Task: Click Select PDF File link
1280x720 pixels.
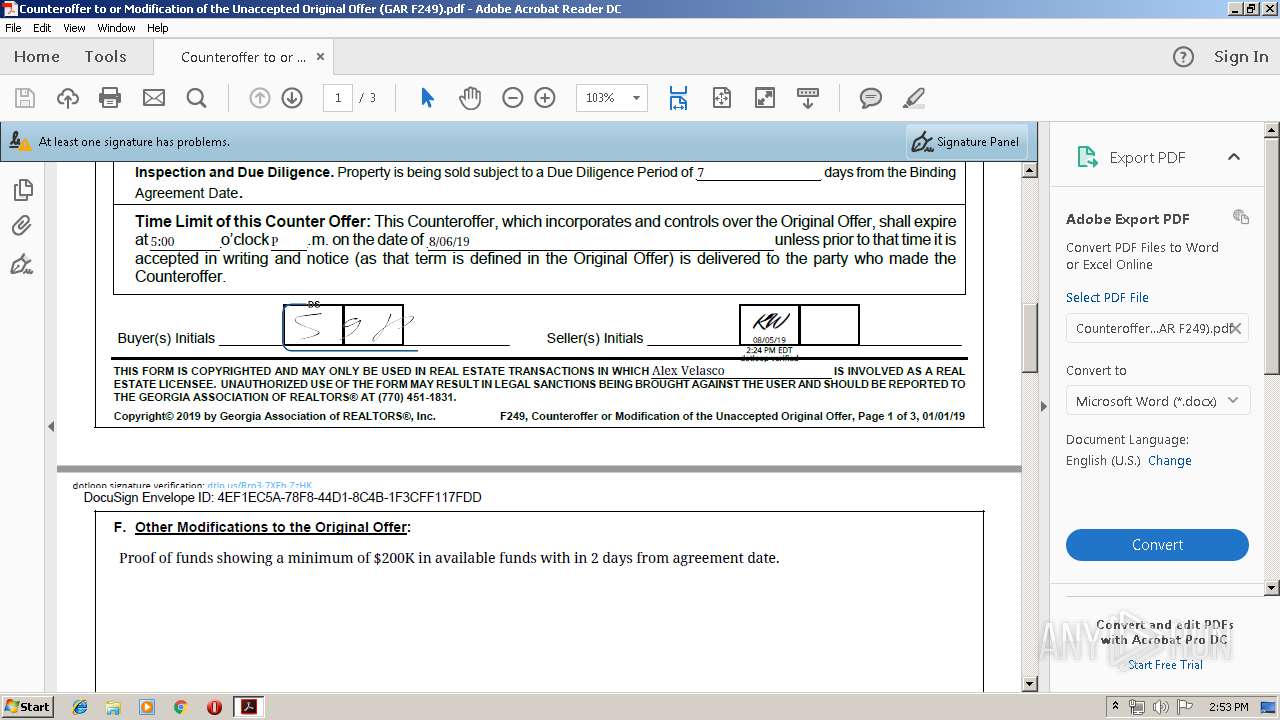Action: click(x=1107, y=298)
